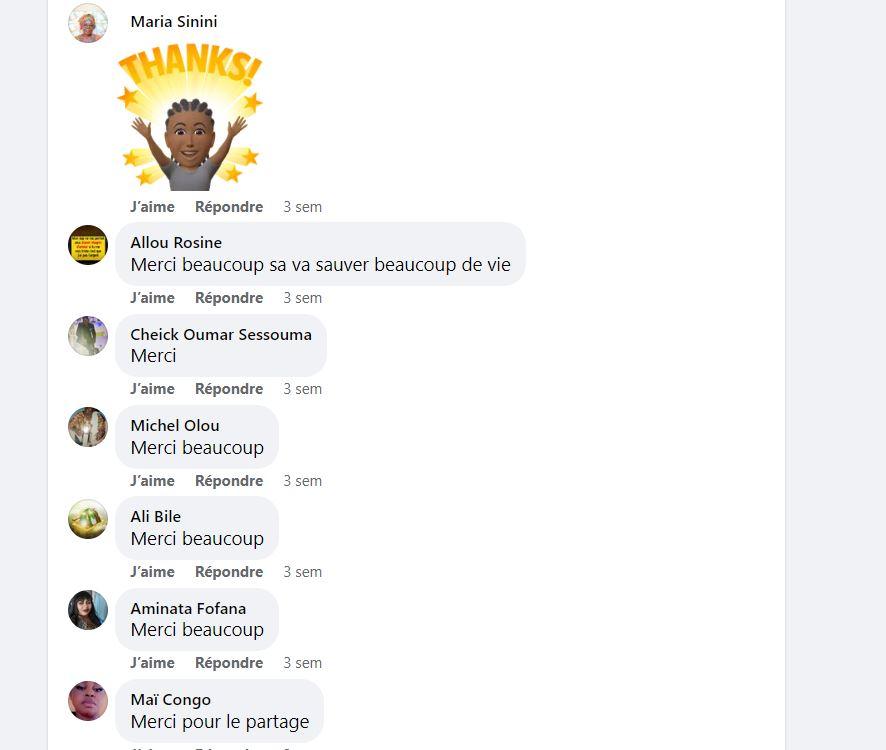Like Maria Sinini's sticker comment
886x750 pixels.
click(152, 207)
